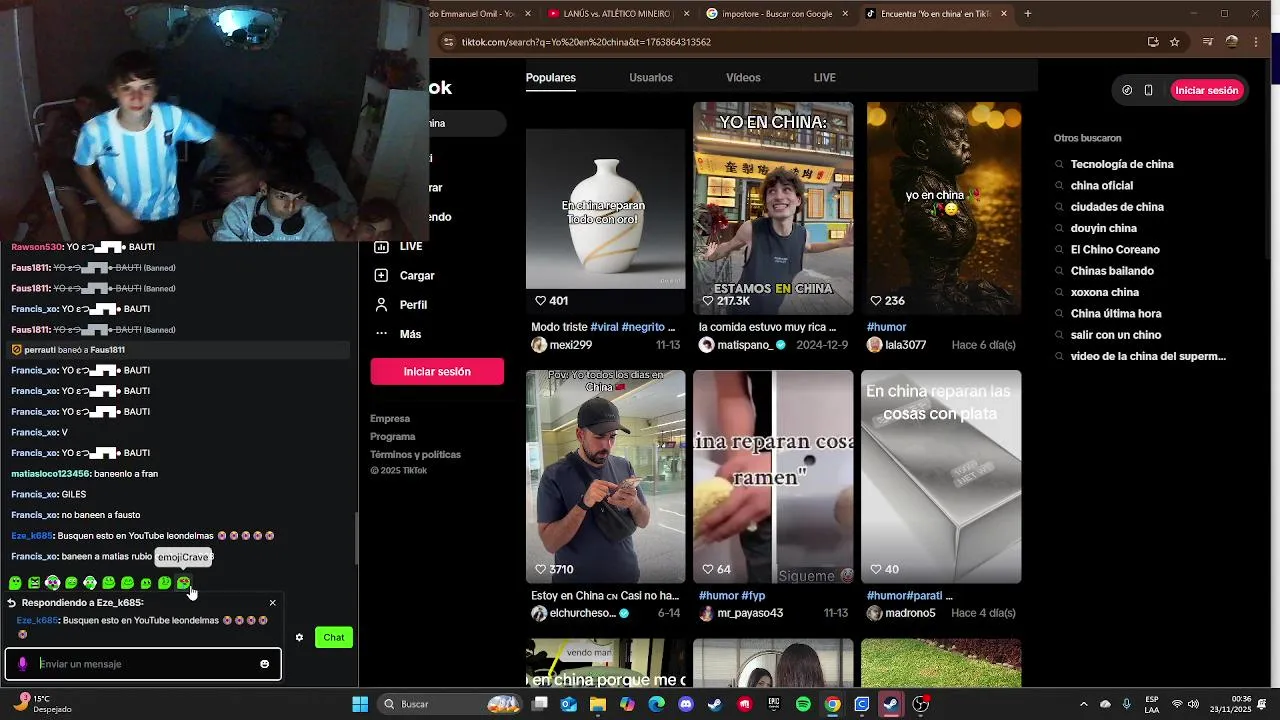Open Epic Games launcher from the taskbar
The height and width of the screenshot is (720, 1280).
[774, 704]
